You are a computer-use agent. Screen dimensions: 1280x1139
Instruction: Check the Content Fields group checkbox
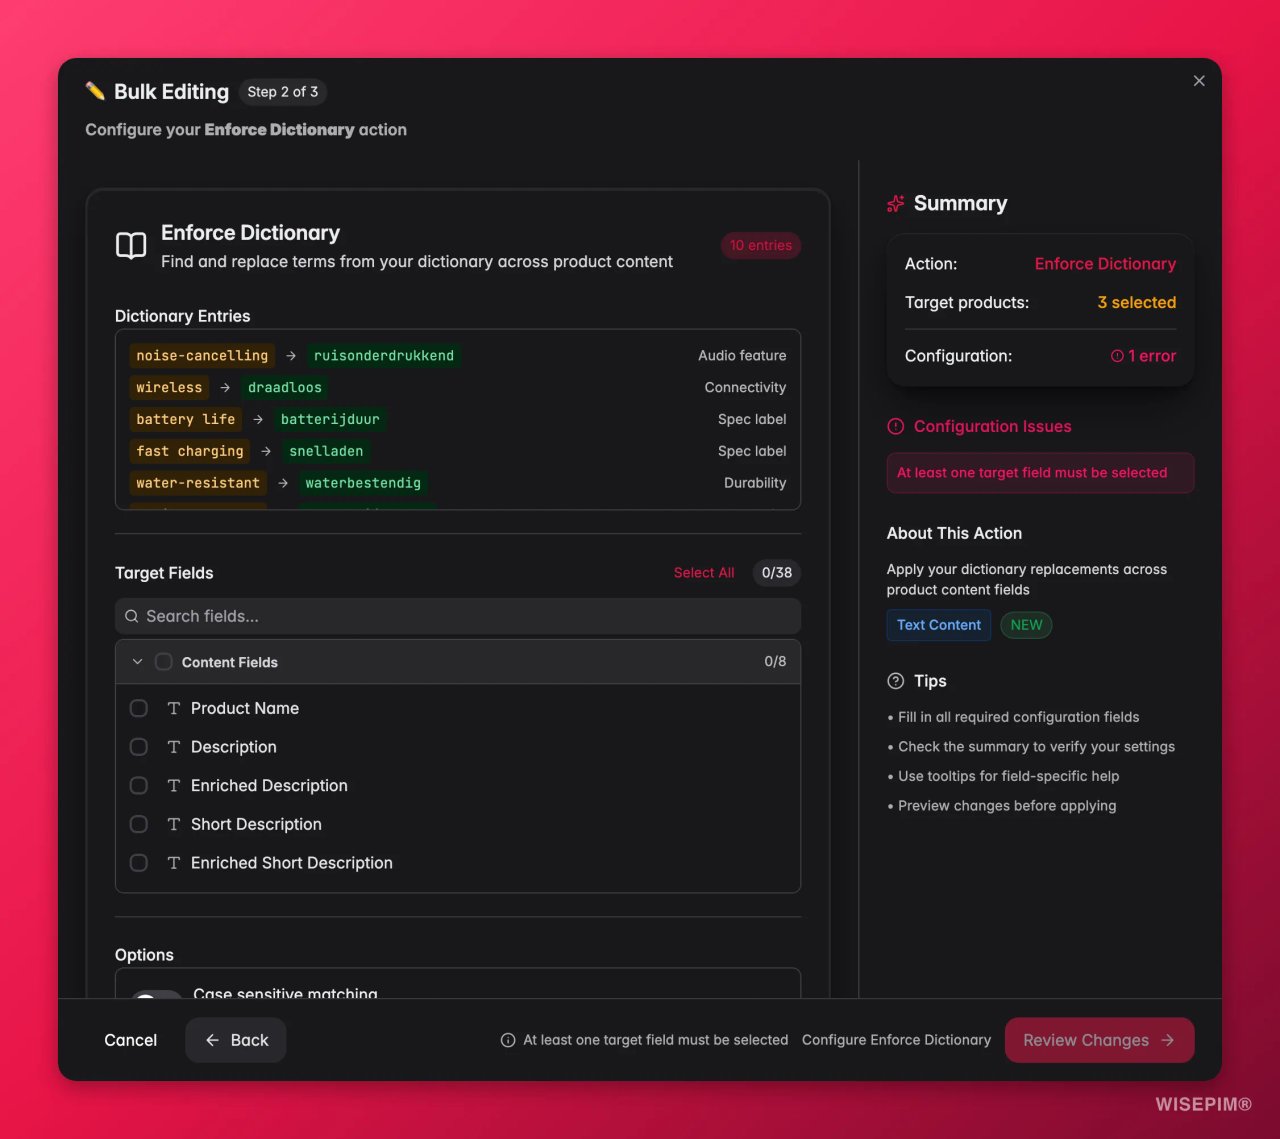pos(164,662)
